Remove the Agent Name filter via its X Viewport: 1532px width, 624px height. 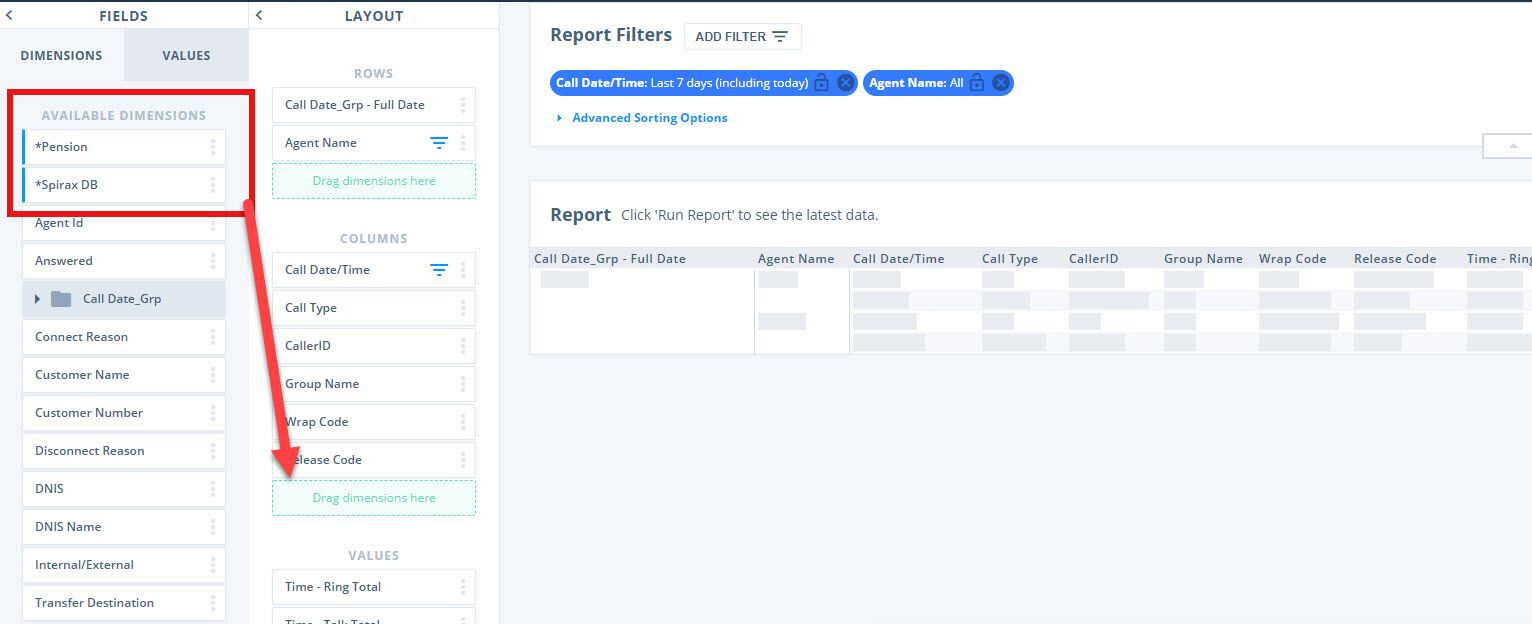pyautogui.click(x=1000, y=82)
